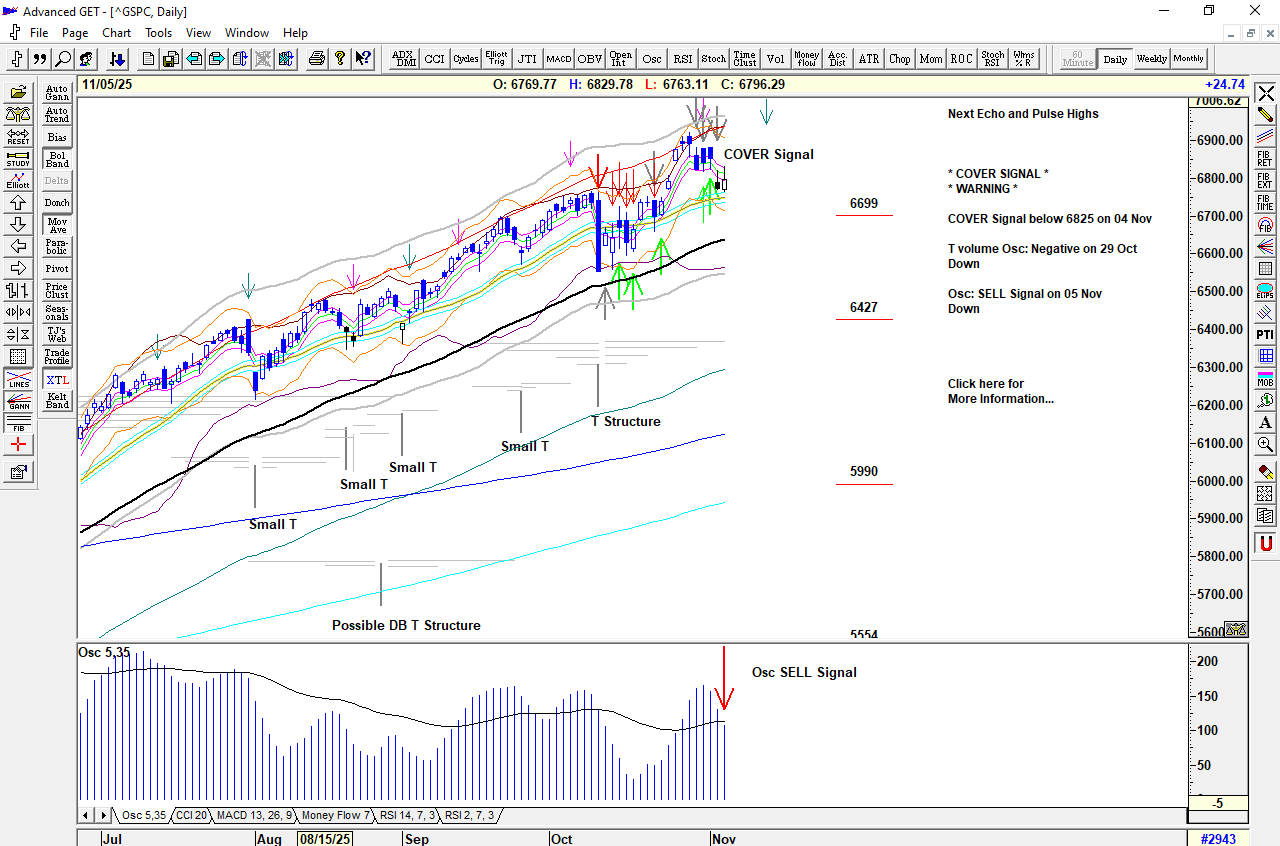Select the GANN angles drawing tool

click(x=19, y=402)
